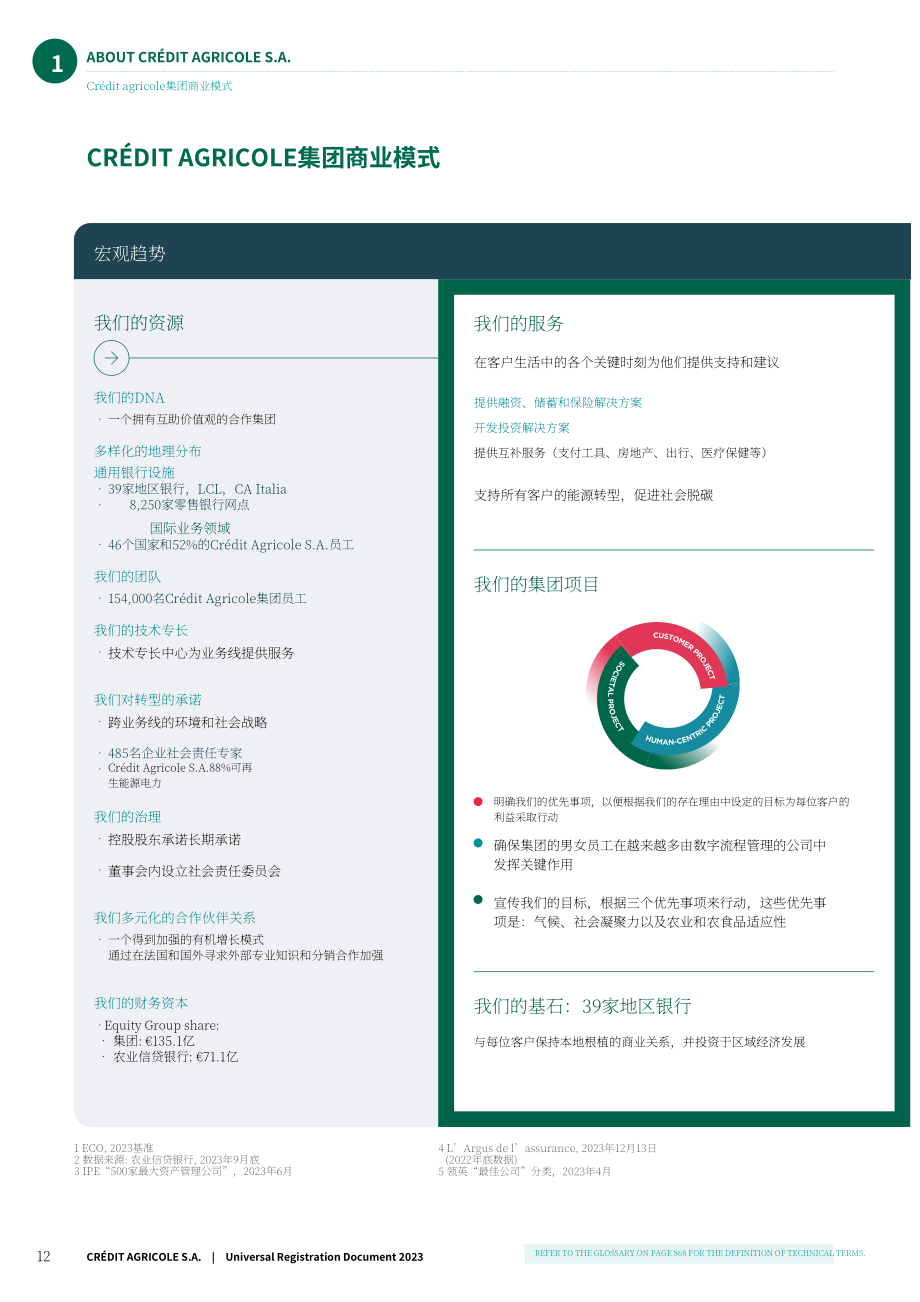Click the CRÉDIT AGRICOLE集团商业模式 main title
This screenshot has height=1302, width=920.
pyautogui.click(x=263, y=157)
